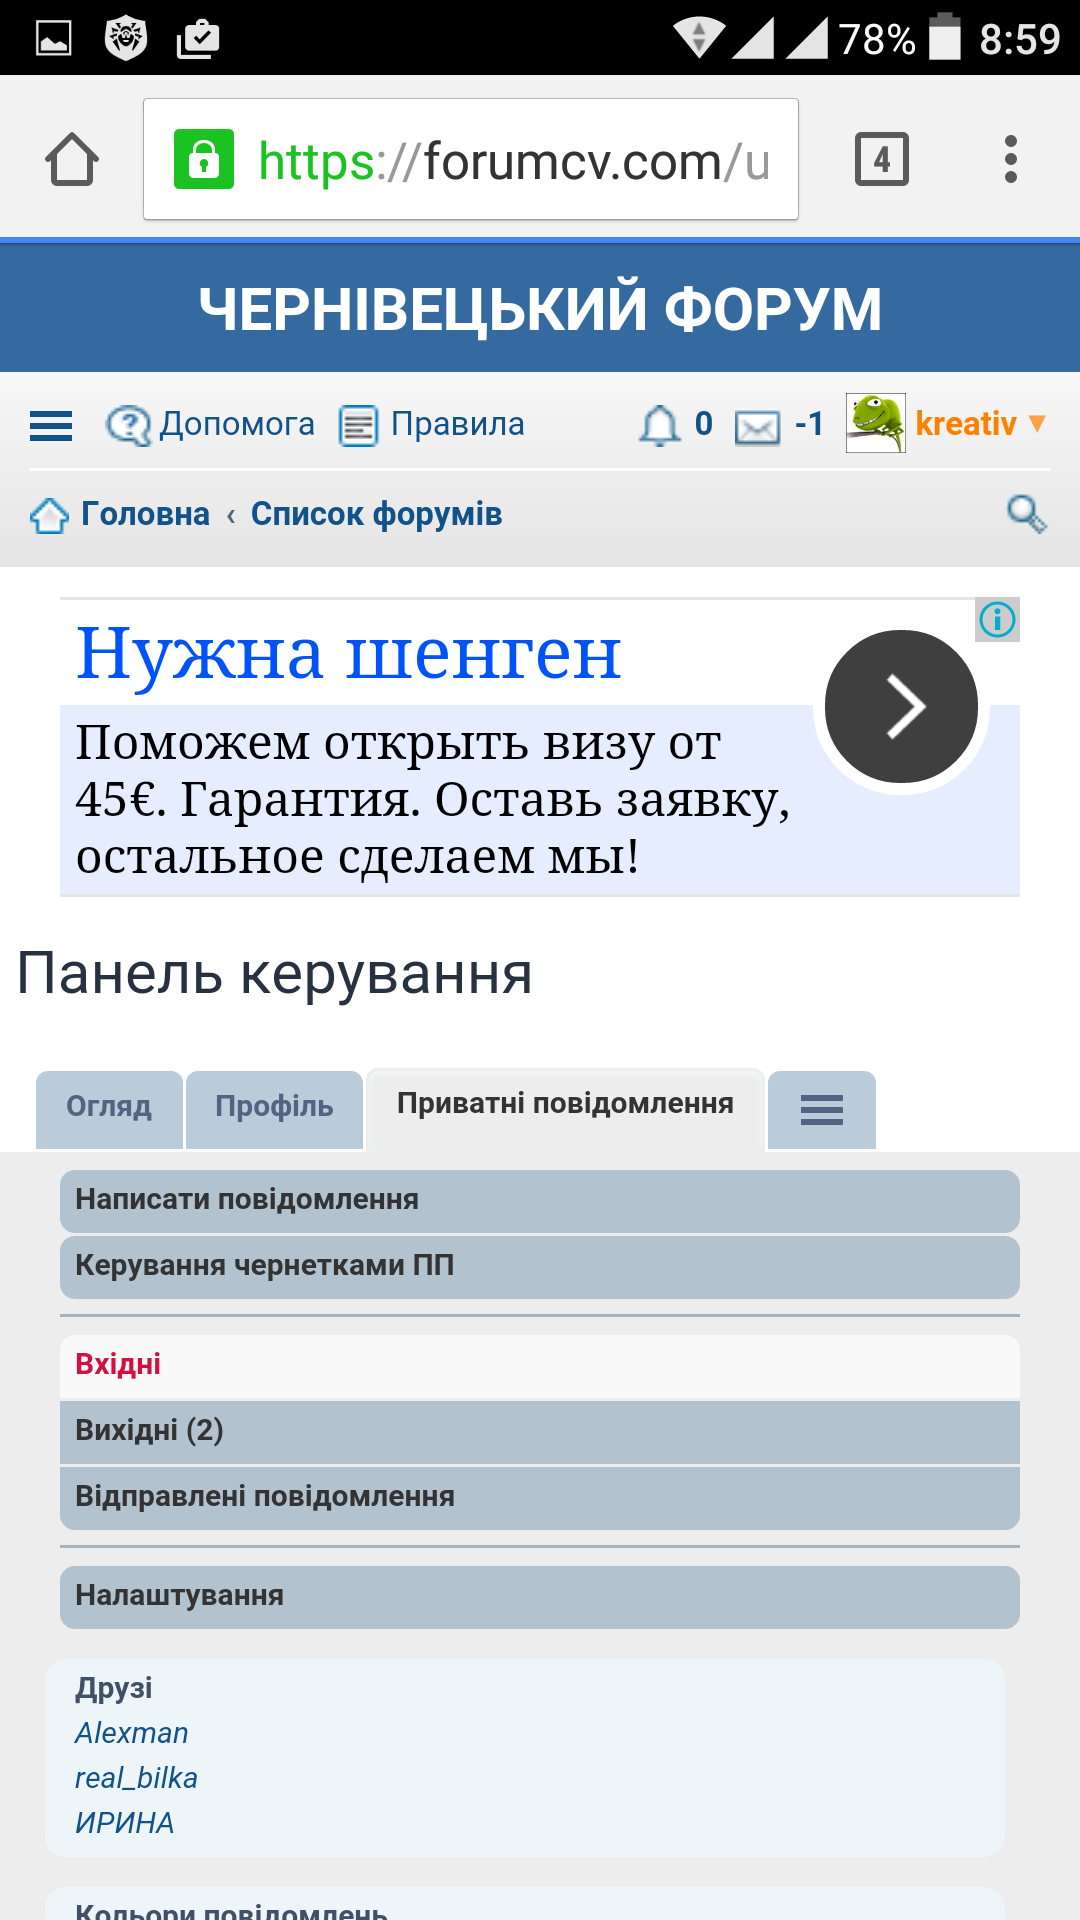Open Список форумів breadcrumb link
The image size is (1080, 1920).
(x=376, y=514)
